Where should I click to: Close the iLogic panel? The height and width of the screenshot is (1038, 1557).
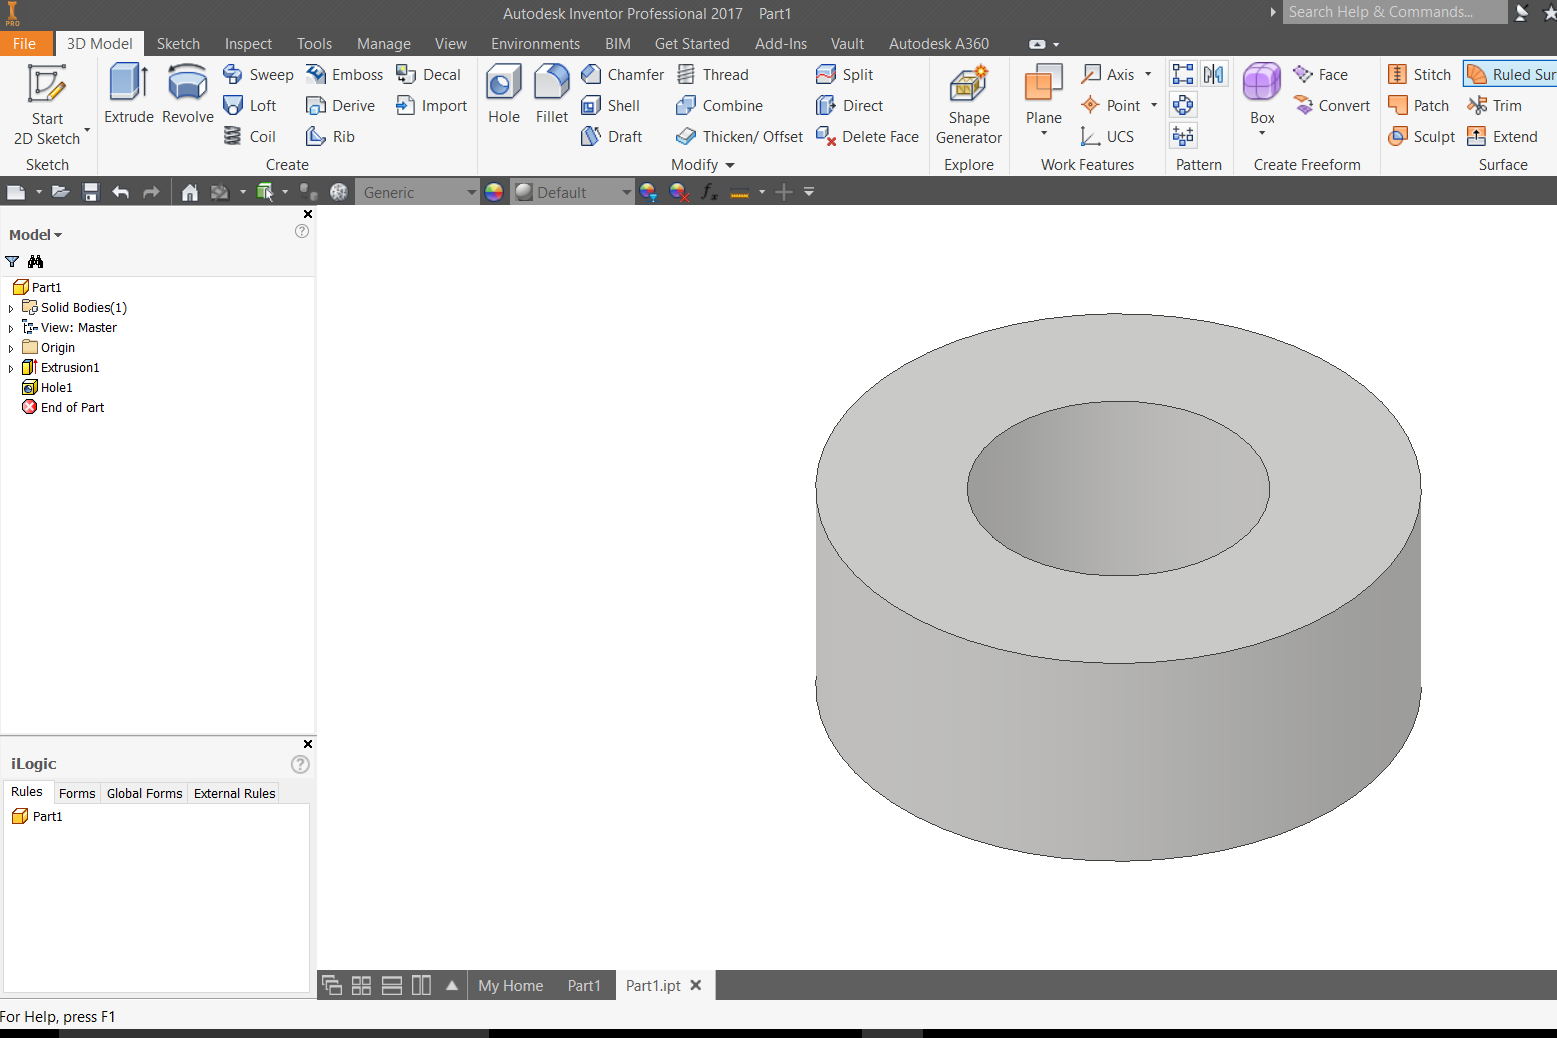[308, 744]
